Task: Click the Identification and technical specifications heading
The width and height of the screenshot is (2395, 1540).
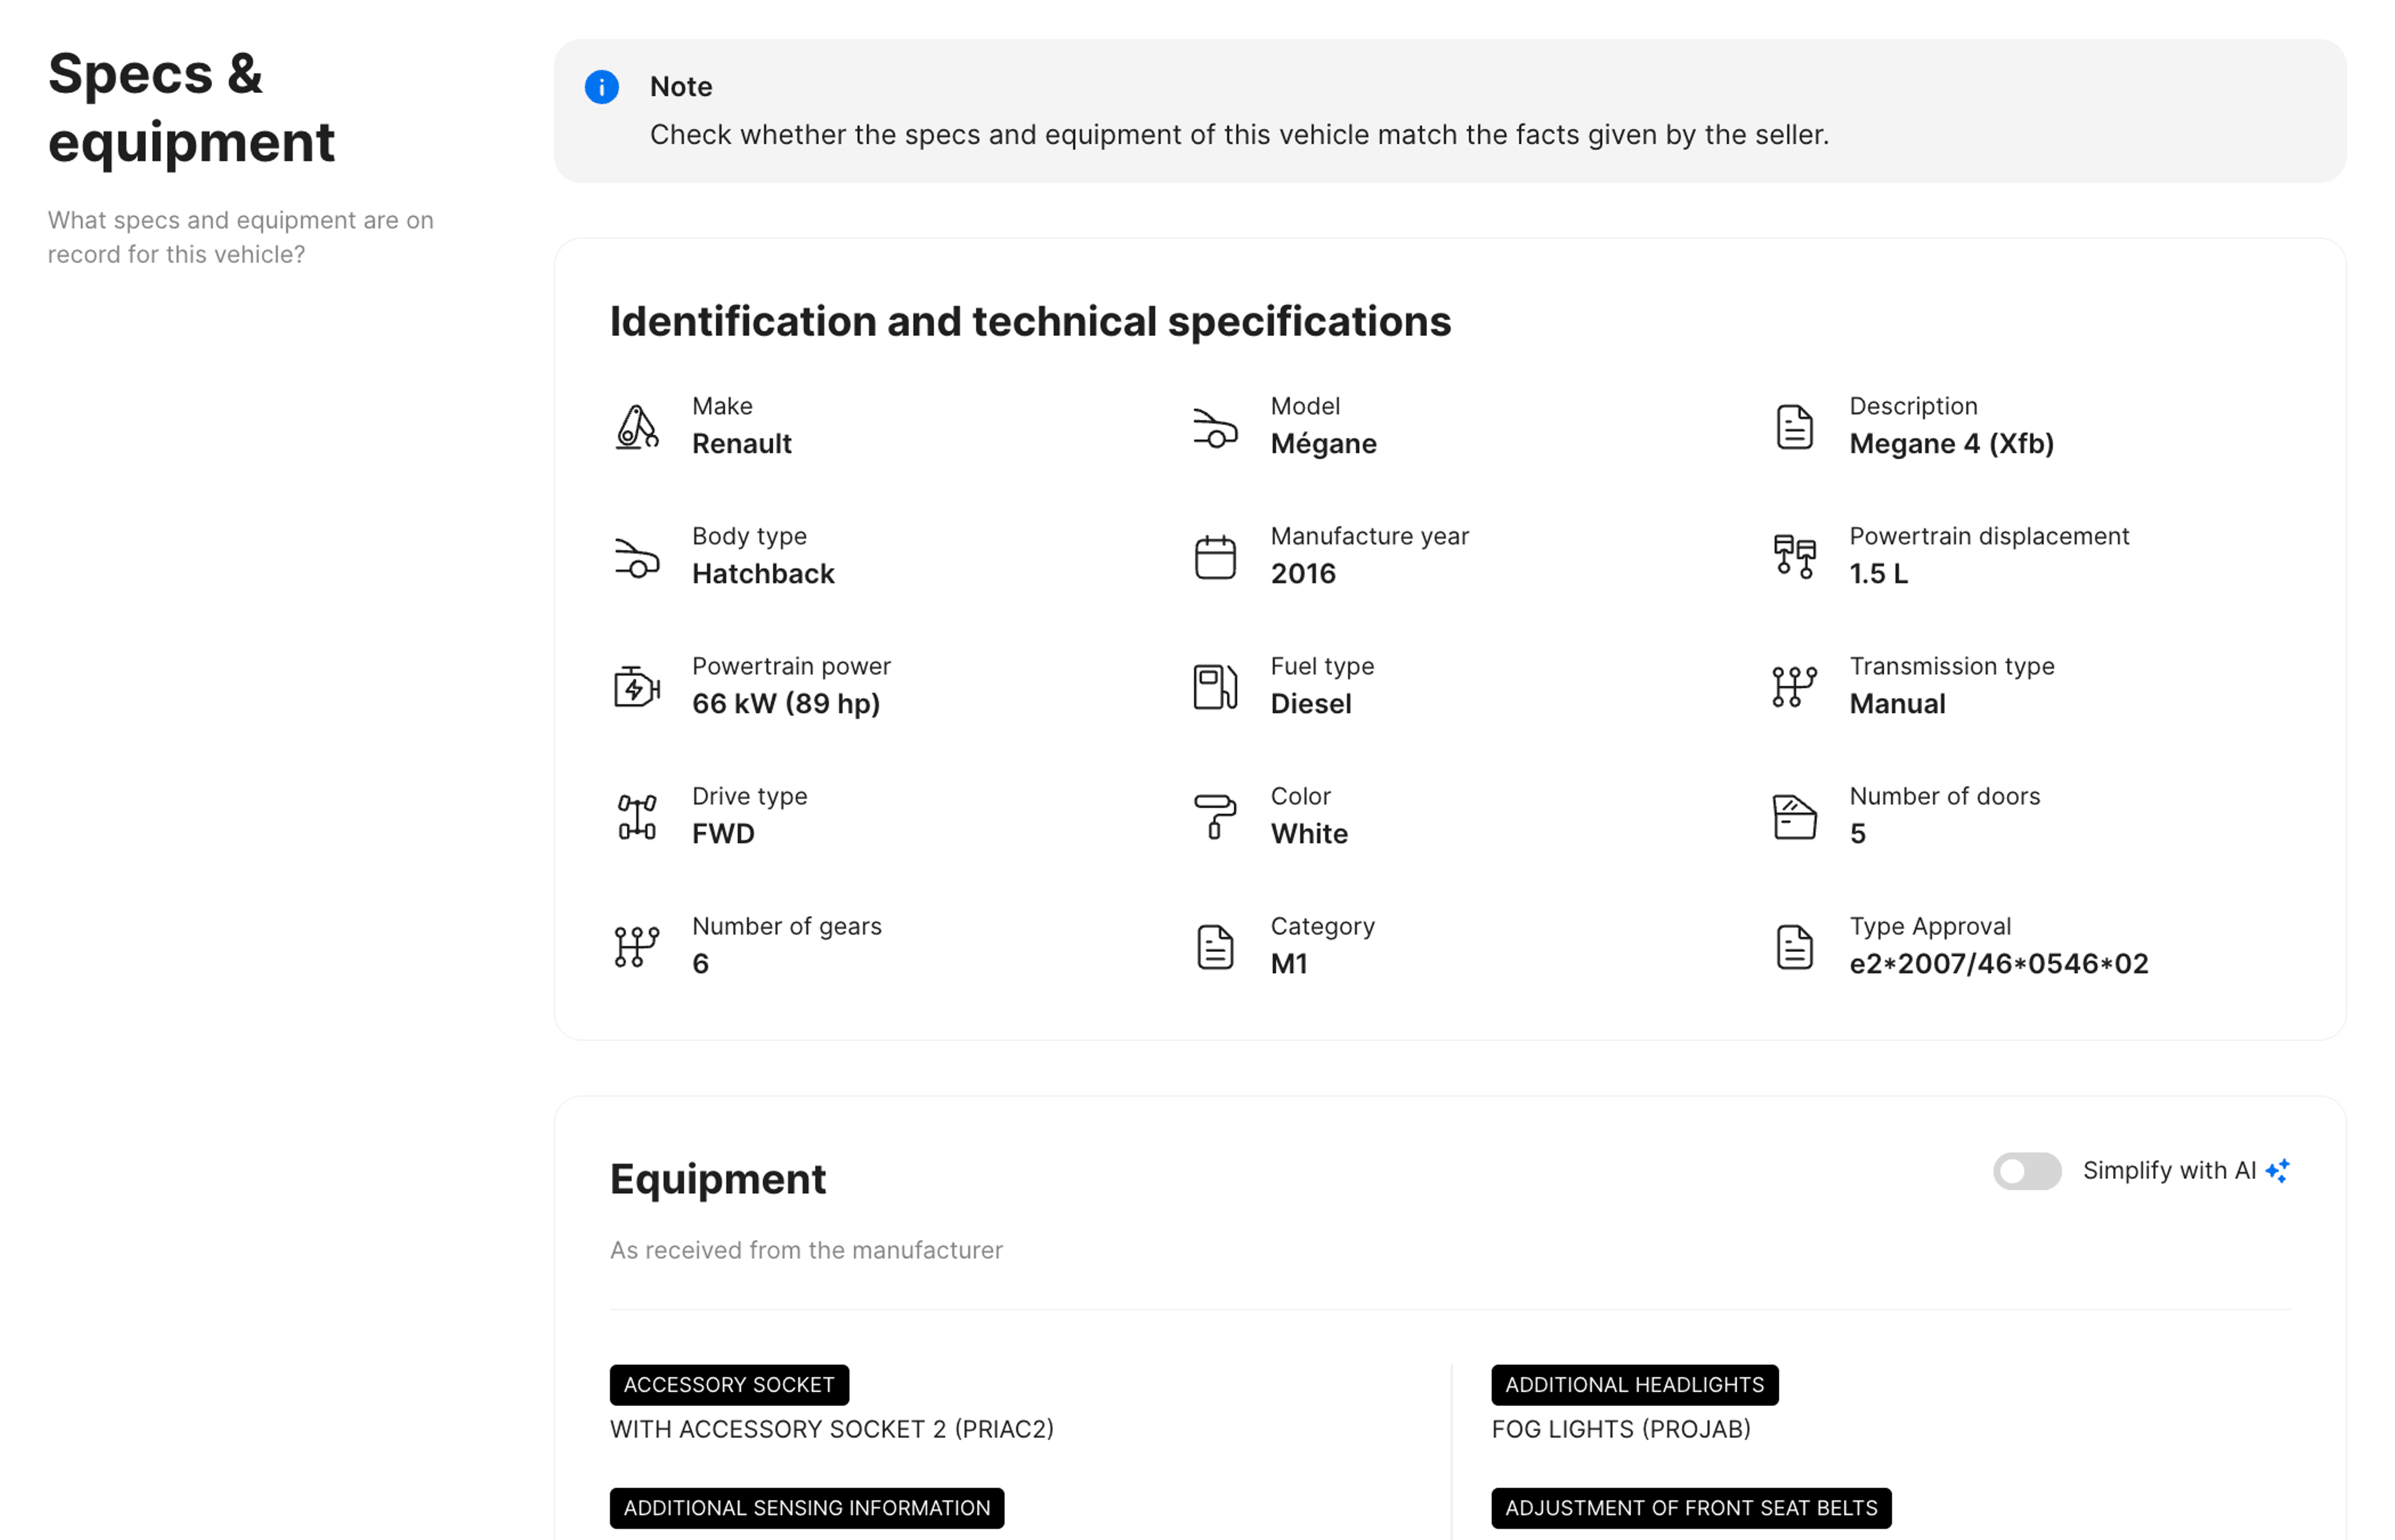Action: (x=1030, y=322)
